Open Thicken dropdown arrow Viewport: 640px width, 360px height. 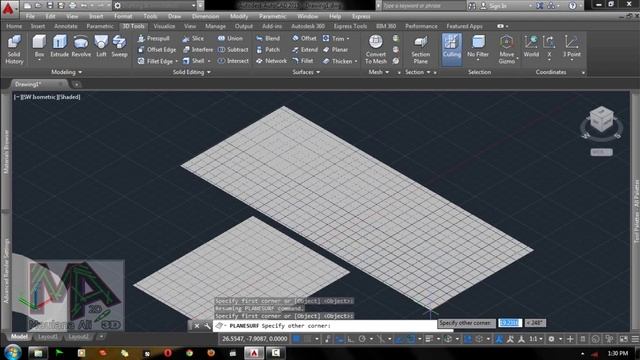pyautogui.click(x=356, y=62)
